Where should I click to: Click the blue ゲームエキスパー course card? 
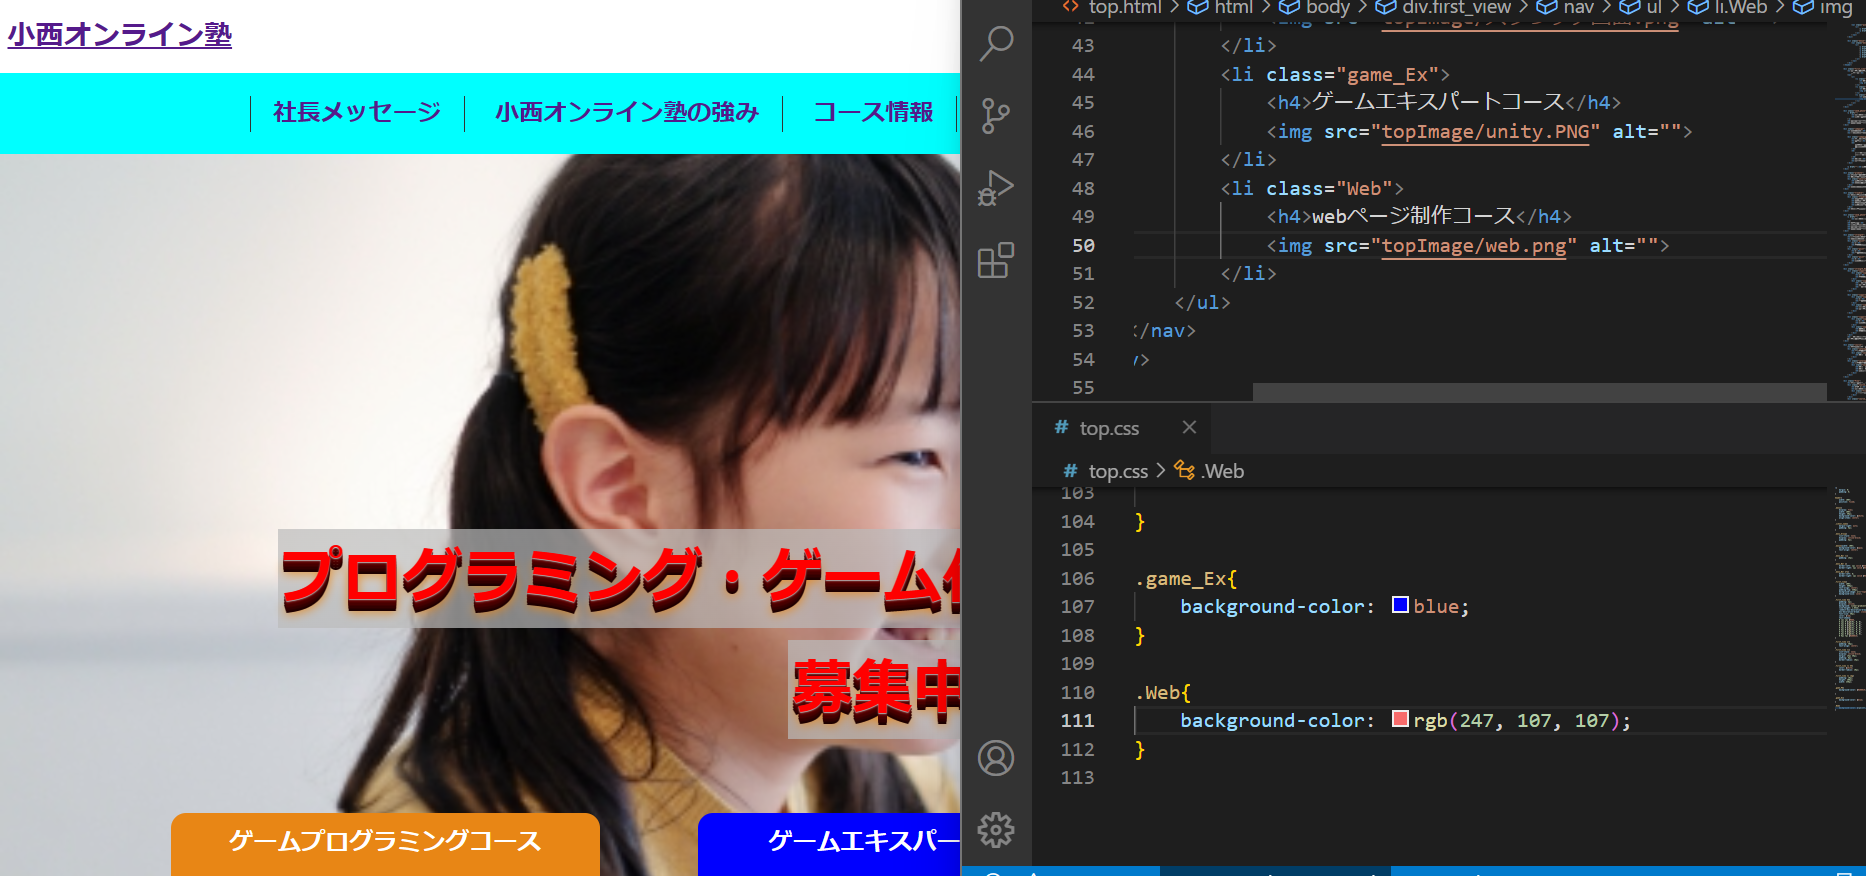pyautogui.click(x=829, y=844)
